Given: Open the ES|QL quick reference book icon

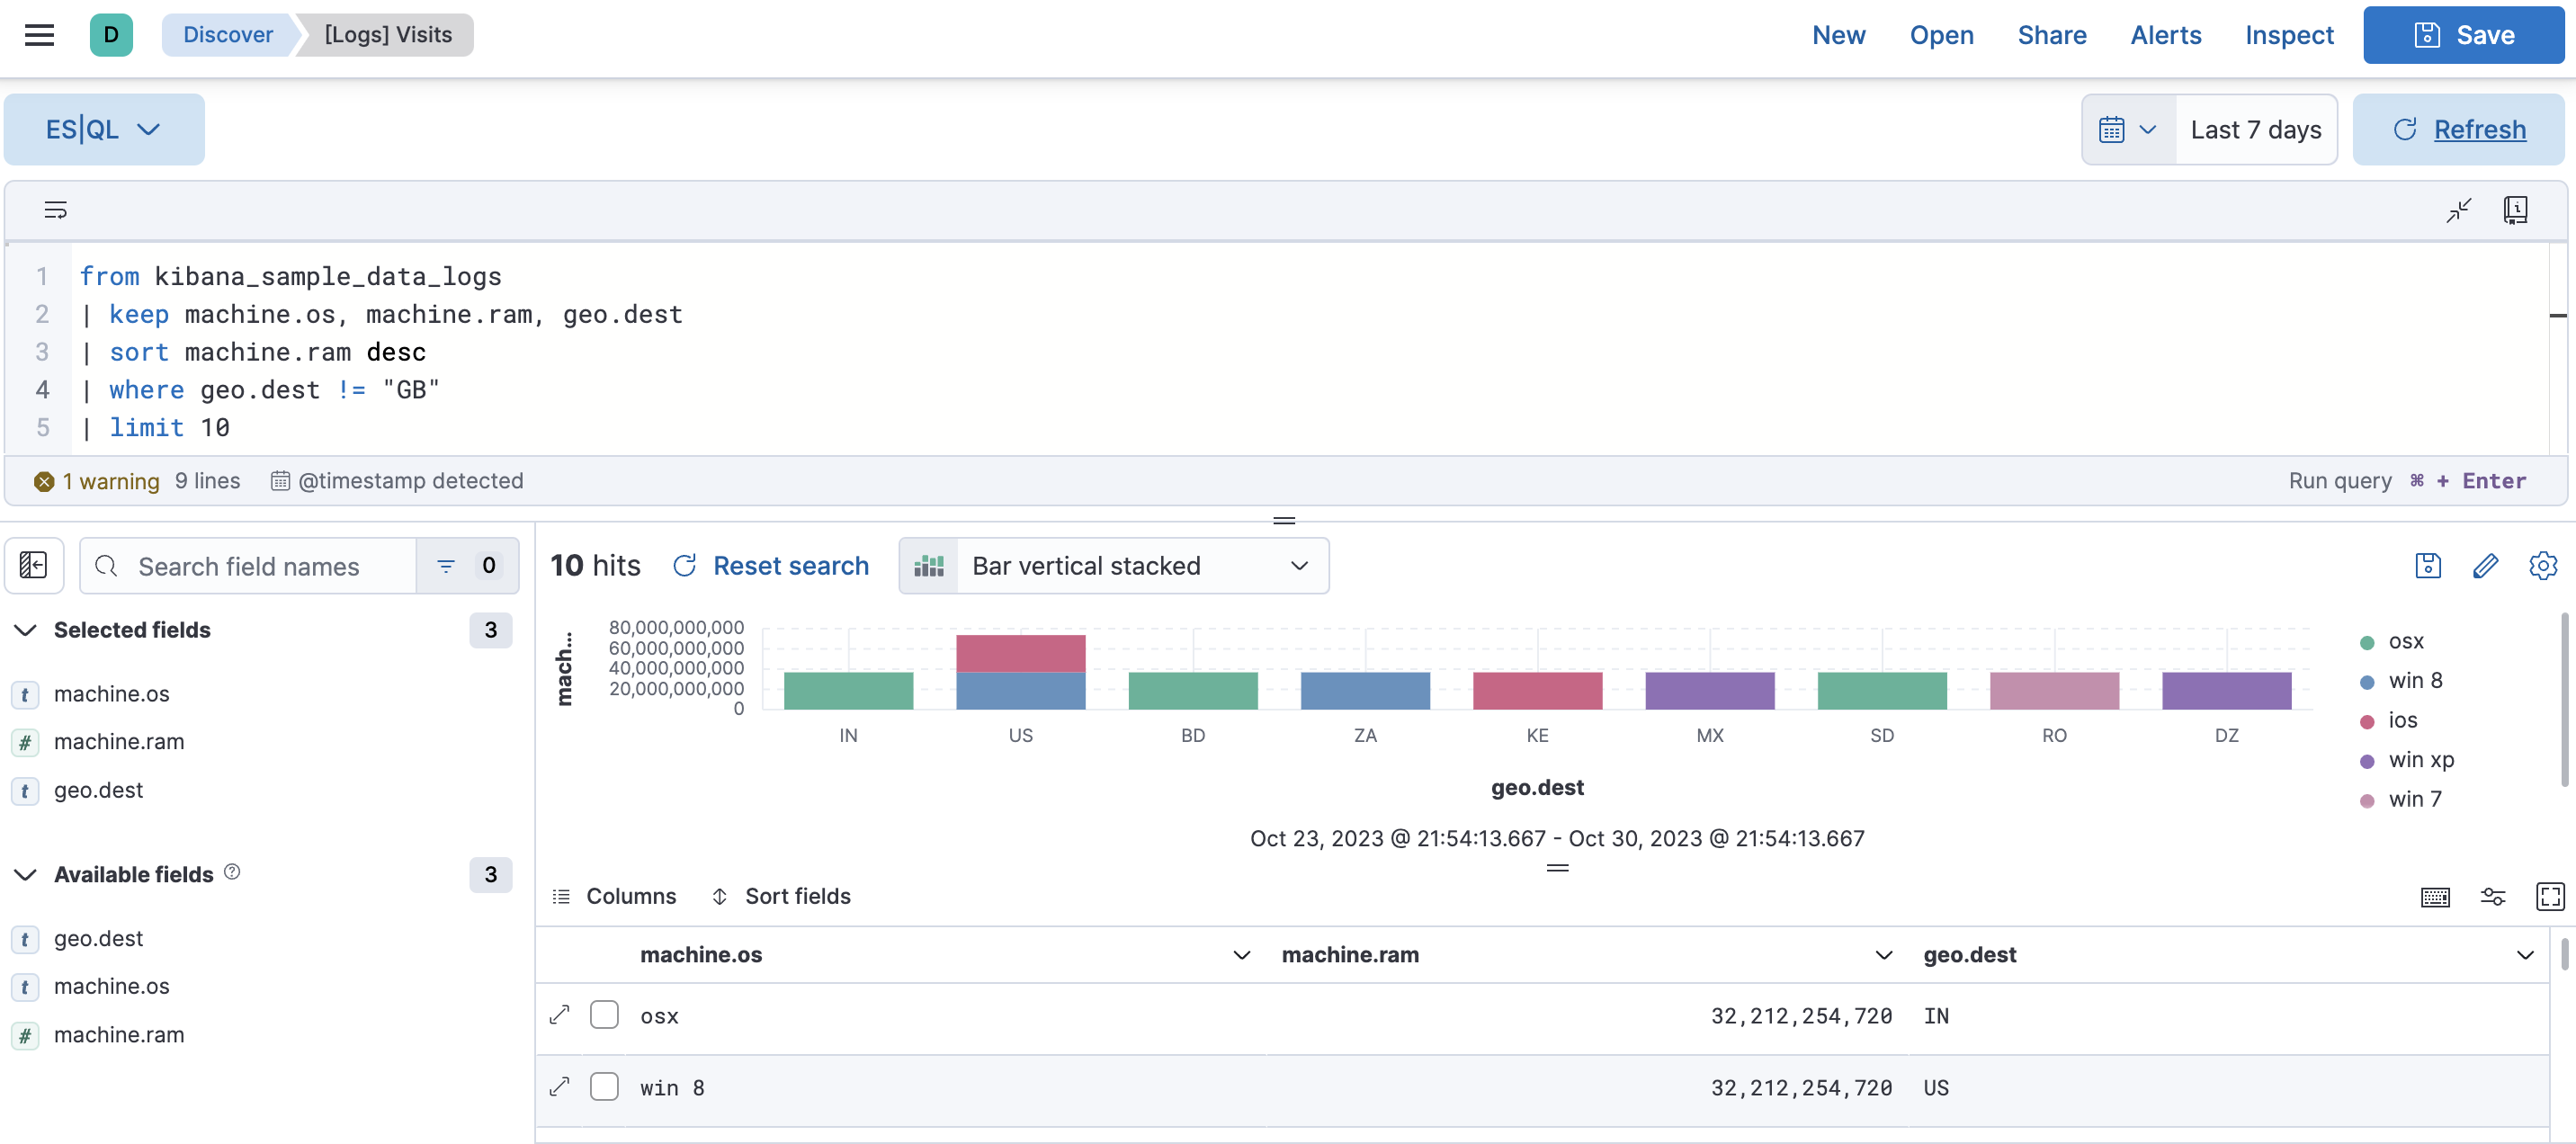Looking at the screenshot, I should pyautogui.click(x=2516, y=210).
